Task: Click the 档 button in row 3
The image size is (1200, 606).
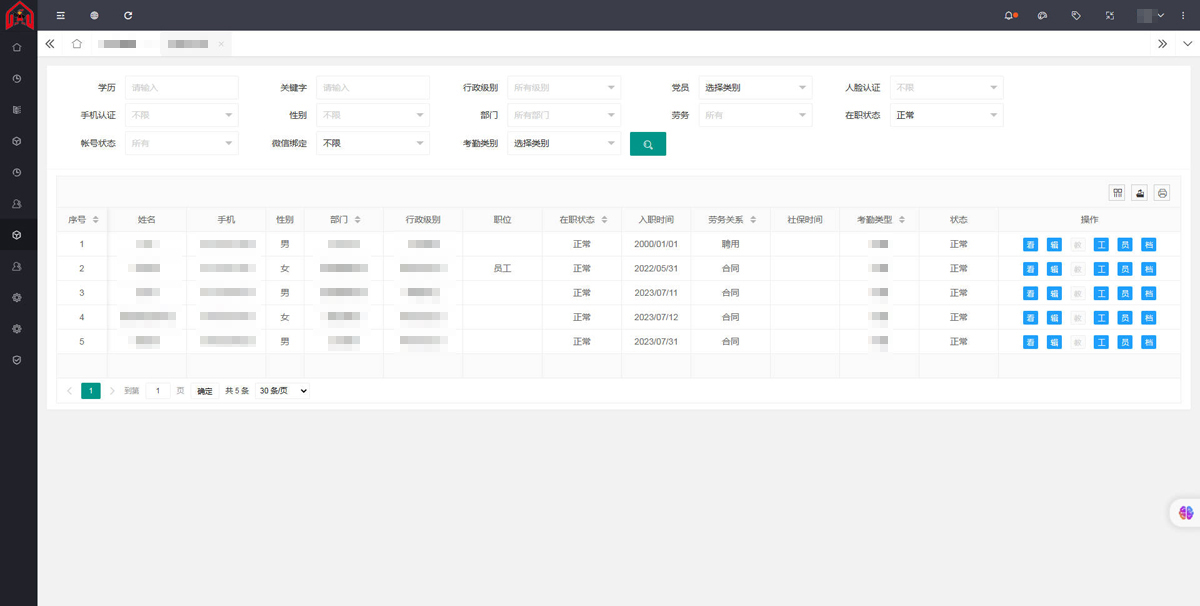Action: 1148,293
